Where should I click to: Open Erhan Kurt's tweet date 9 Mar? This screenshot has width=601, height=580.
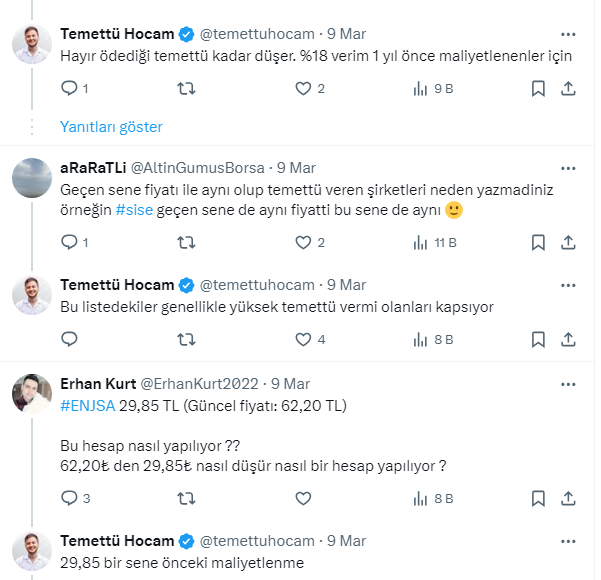290,383
